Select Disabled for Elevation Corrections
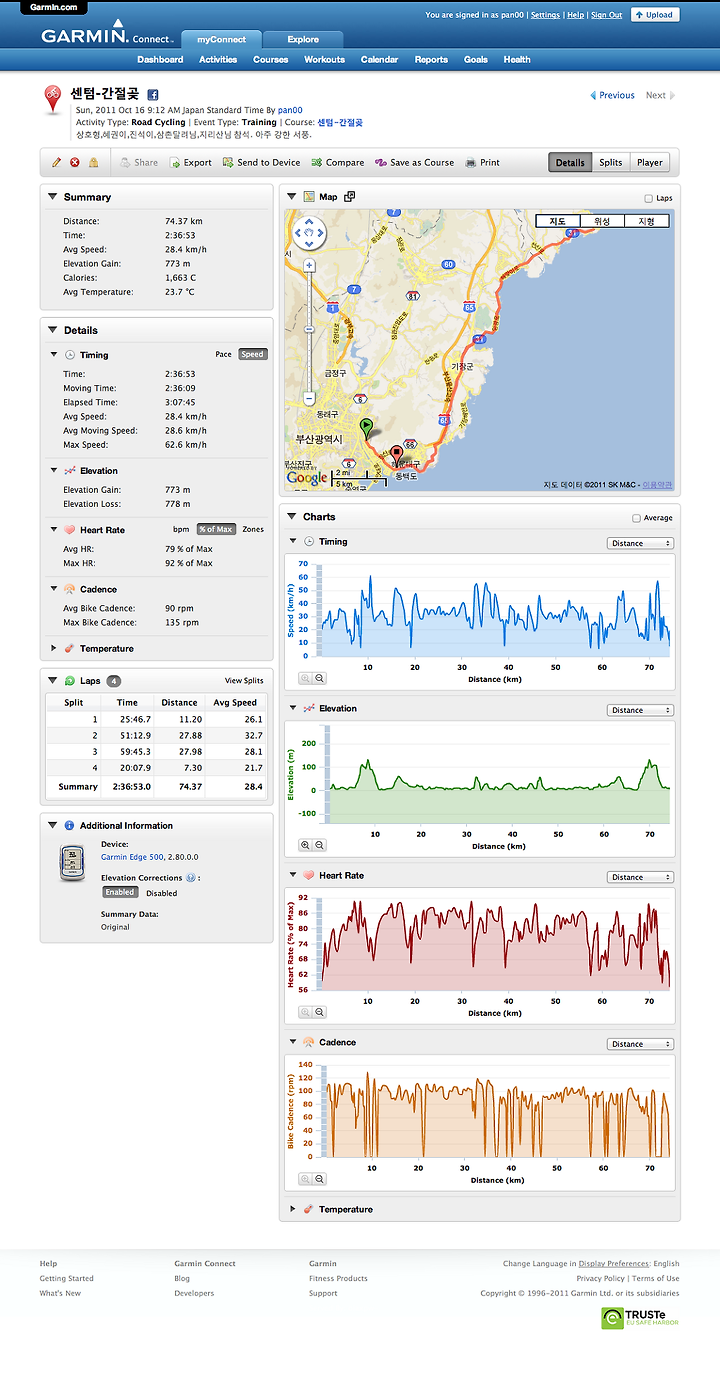The height and width of the screenshot is (1382, 720). click(161, 893)
